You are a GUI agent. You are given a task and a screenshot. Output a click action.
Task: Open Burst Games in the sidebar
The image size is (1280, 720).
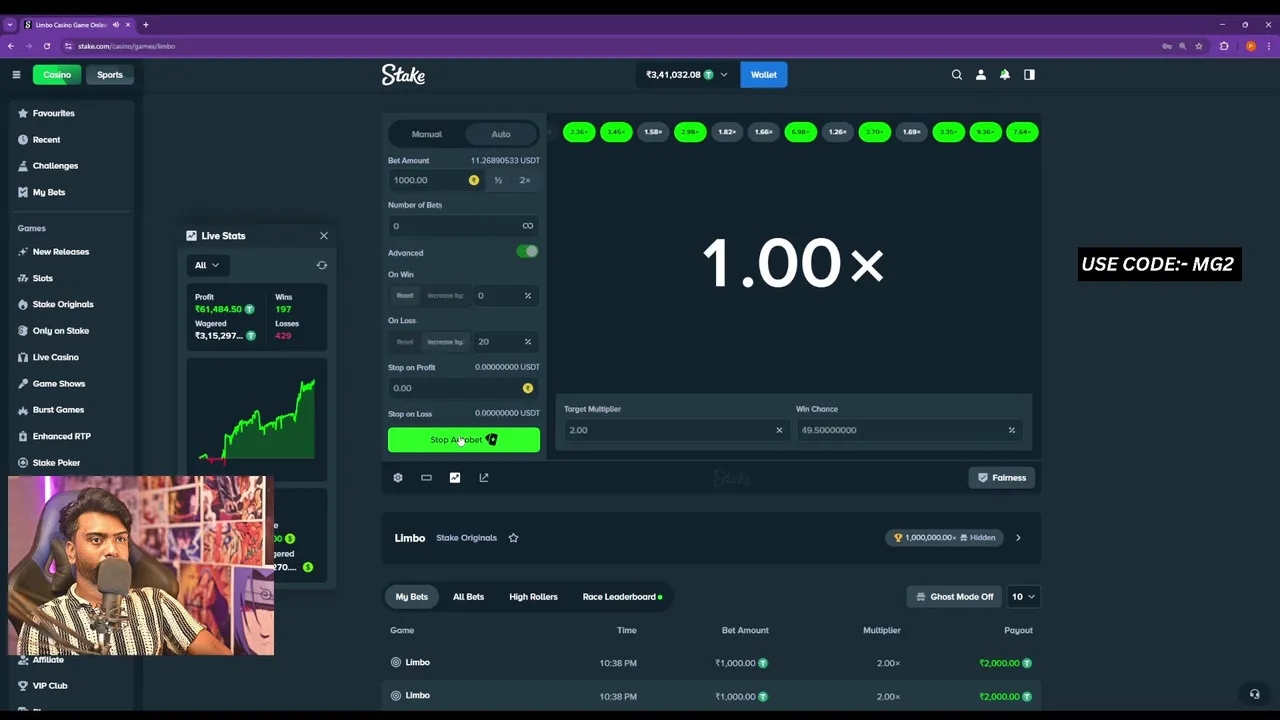point(70,410)
